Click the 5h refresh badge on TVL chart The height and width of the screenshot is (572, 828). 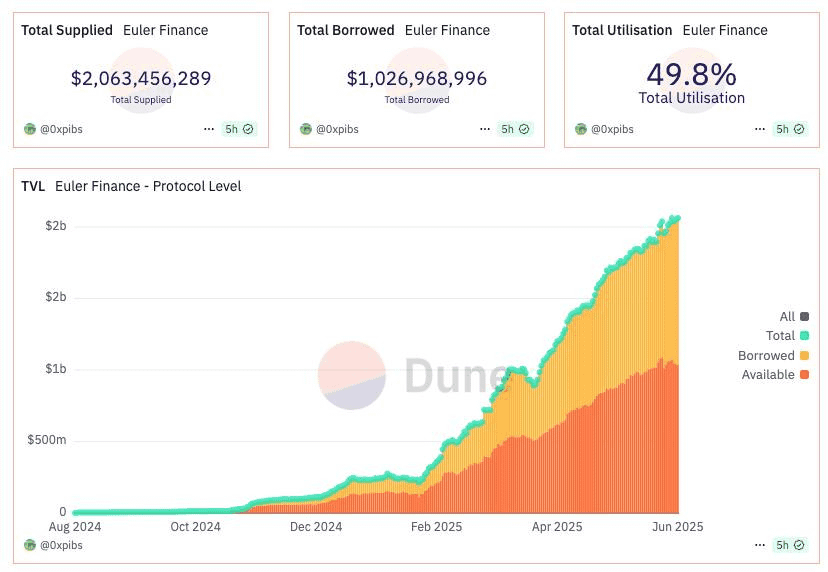tap(790, 545)
